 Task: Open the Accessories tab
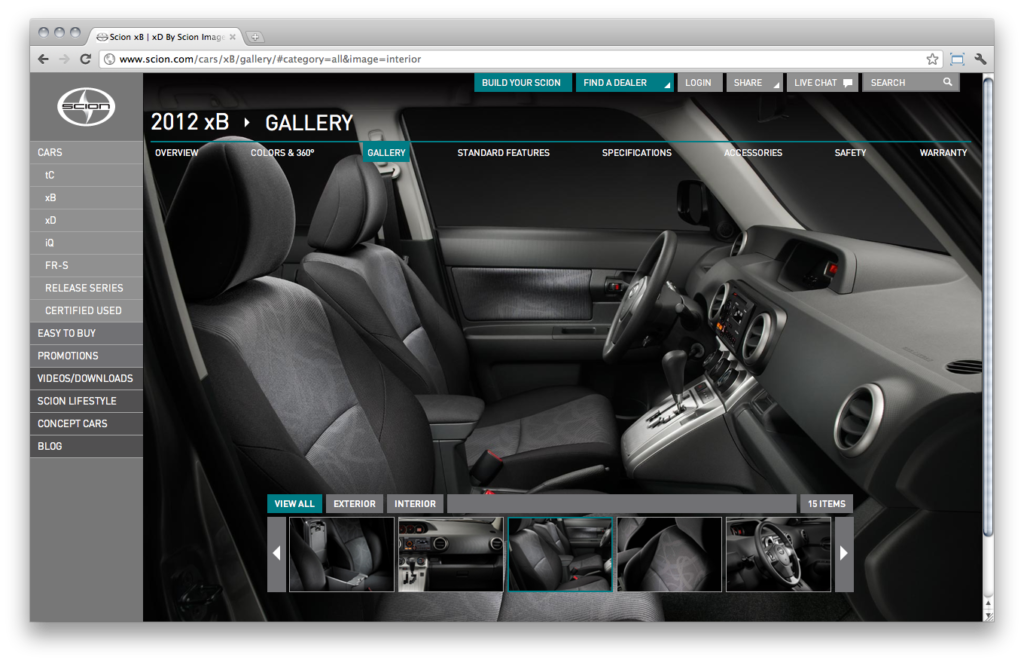point(753,153)
